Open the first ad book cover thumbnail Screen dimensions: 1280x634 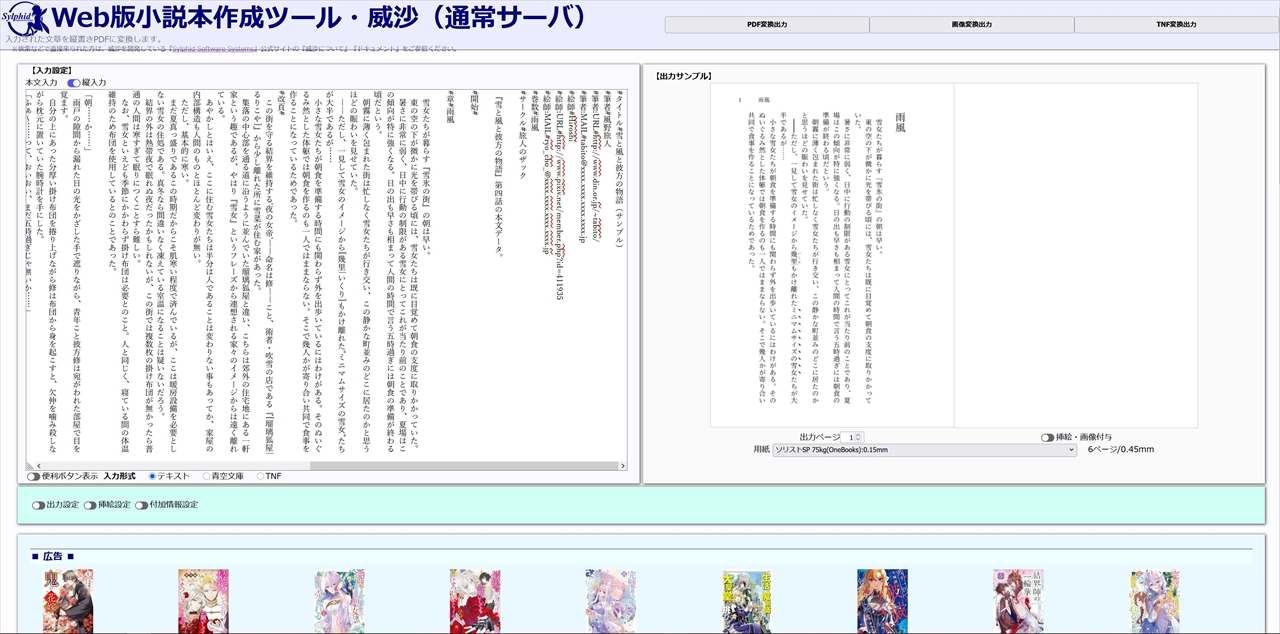tap(68, 601)
